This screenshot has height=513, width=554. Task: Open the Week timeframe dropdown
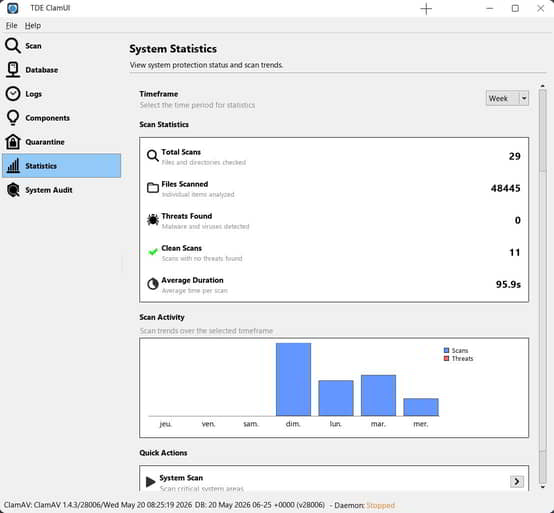coord(507,98)
